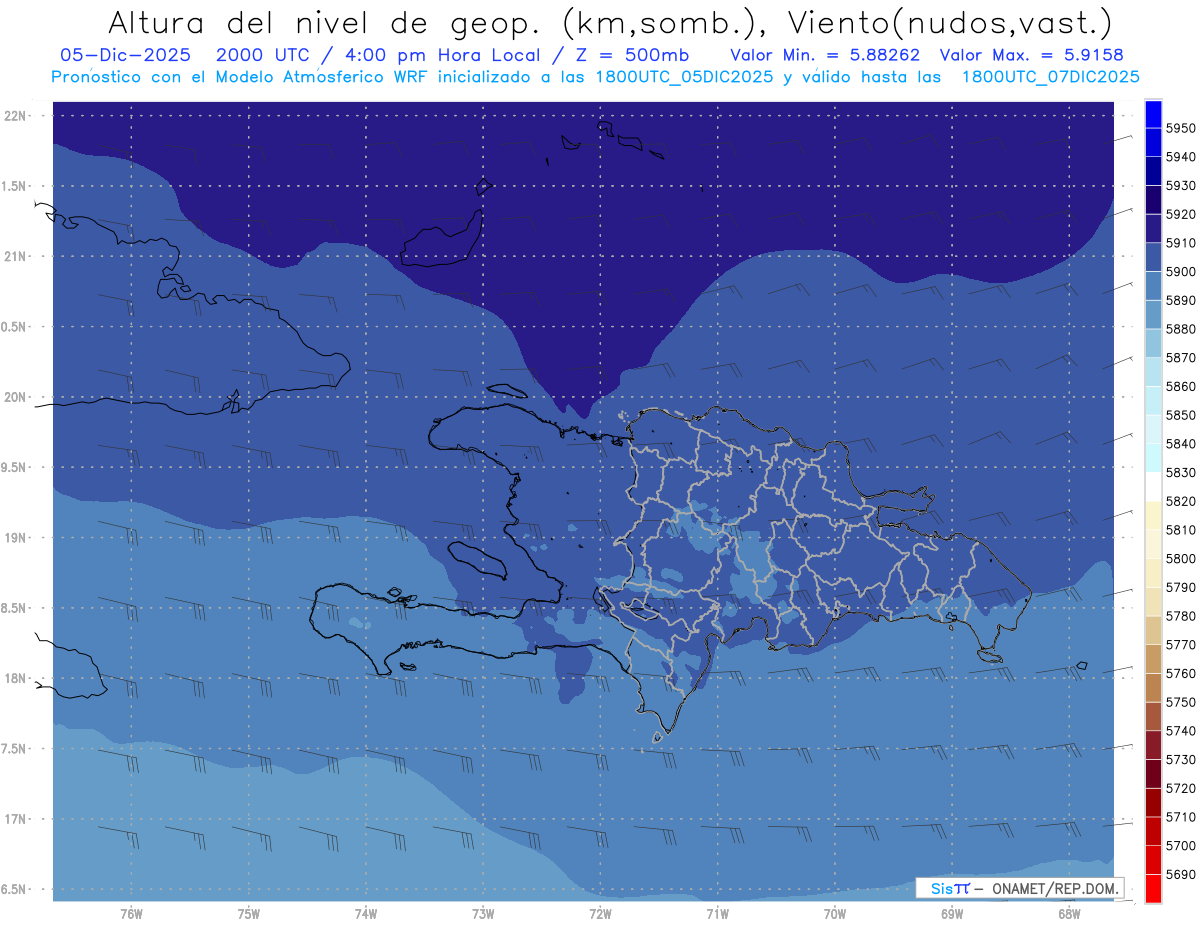Click the '71W' longitude label
The image size is (1200, 927).
click(x=717, y=914)
